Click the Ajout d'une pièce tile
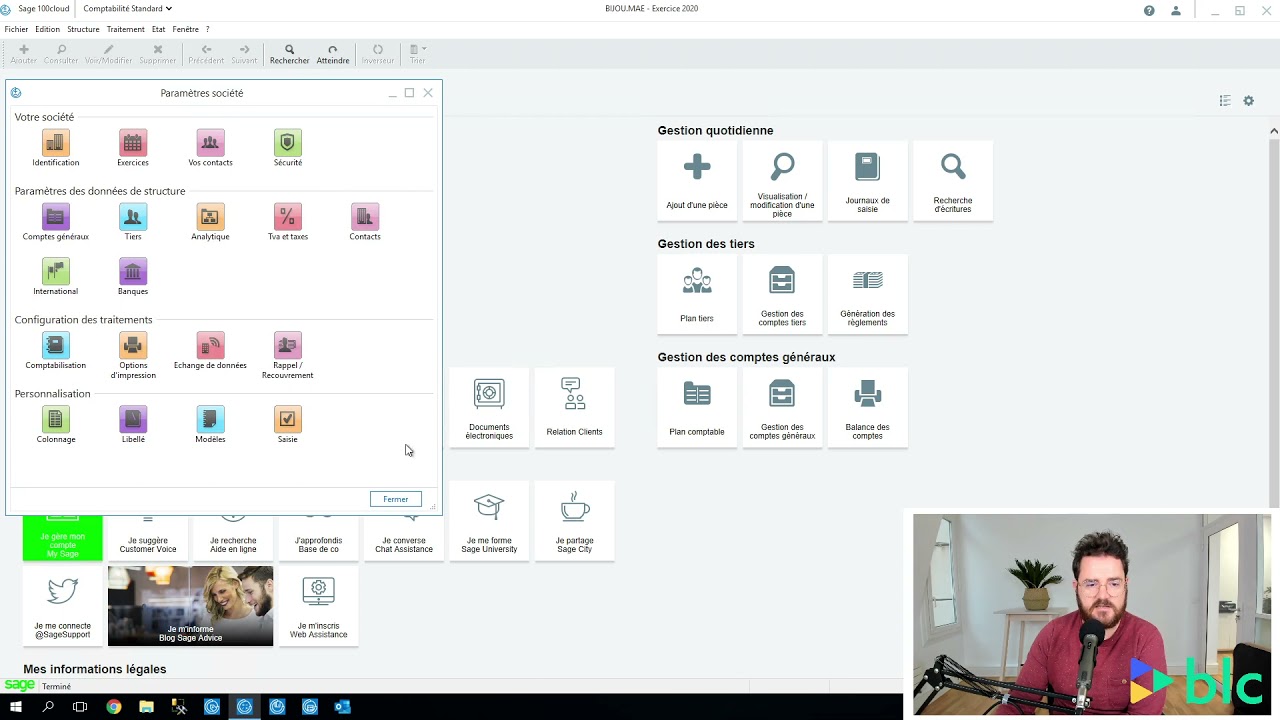The height and width of the screenshot is (720, 1280). tap(697, 180)
